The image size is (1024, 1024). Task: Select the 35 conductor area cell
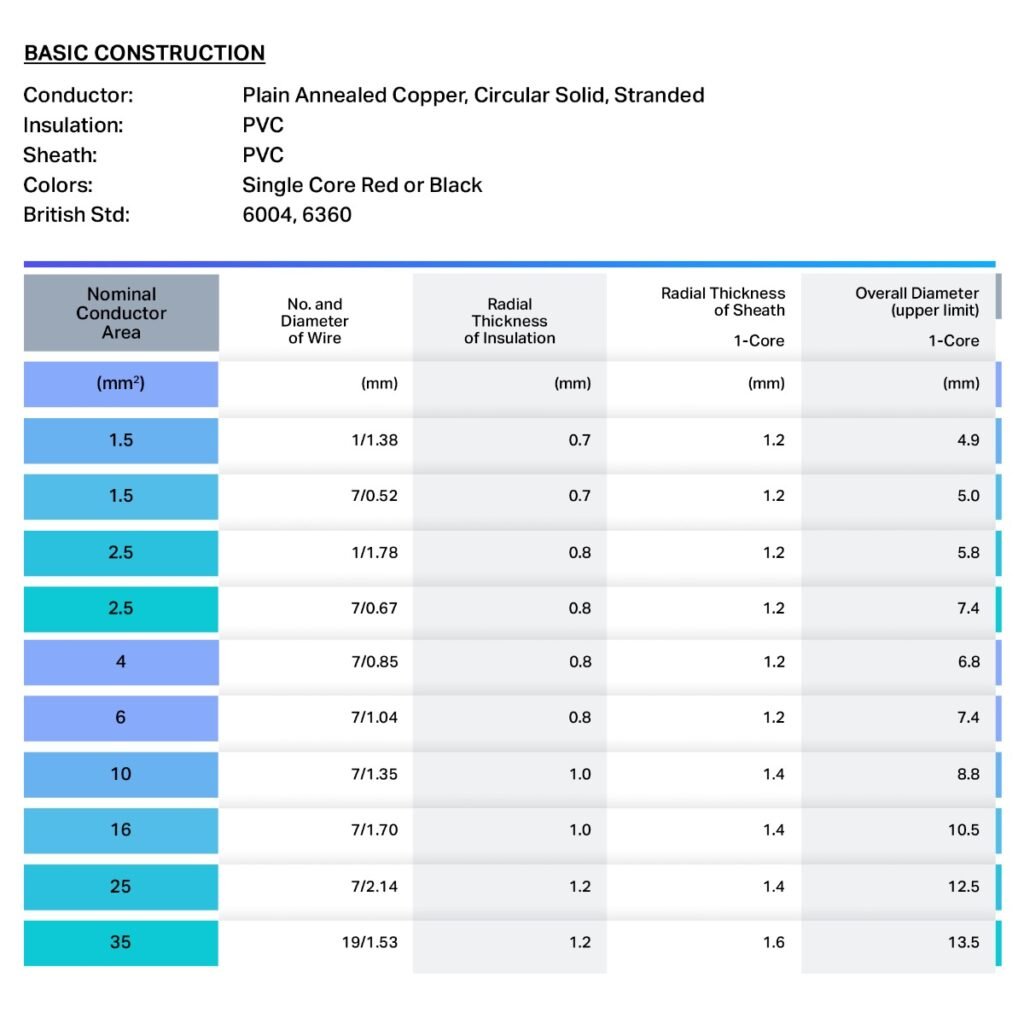coord(121,942)
